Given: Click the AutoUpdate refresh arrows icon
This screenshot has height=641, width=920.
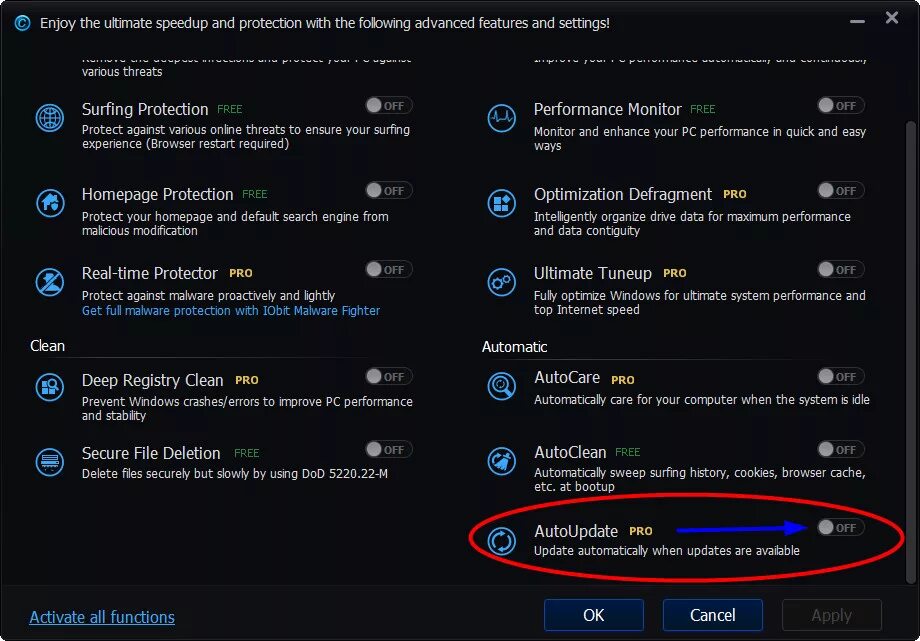Looking at the screenshot, I should point(502,541).
